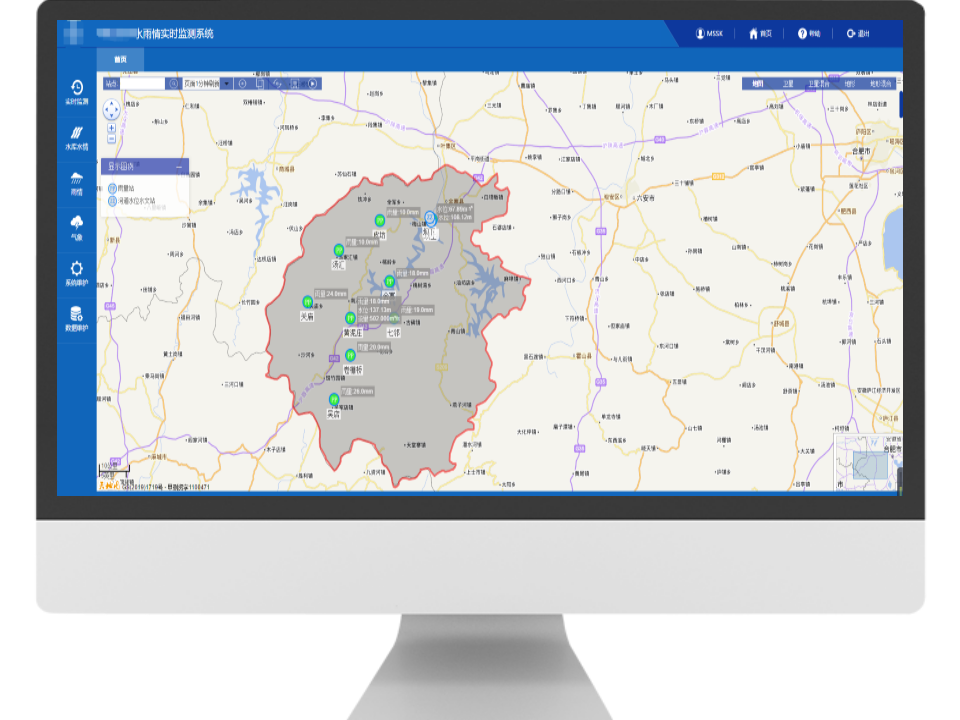960x720 pixels.
Task: Click the play button in map toolbar
Action: click(x=312, y=84)
